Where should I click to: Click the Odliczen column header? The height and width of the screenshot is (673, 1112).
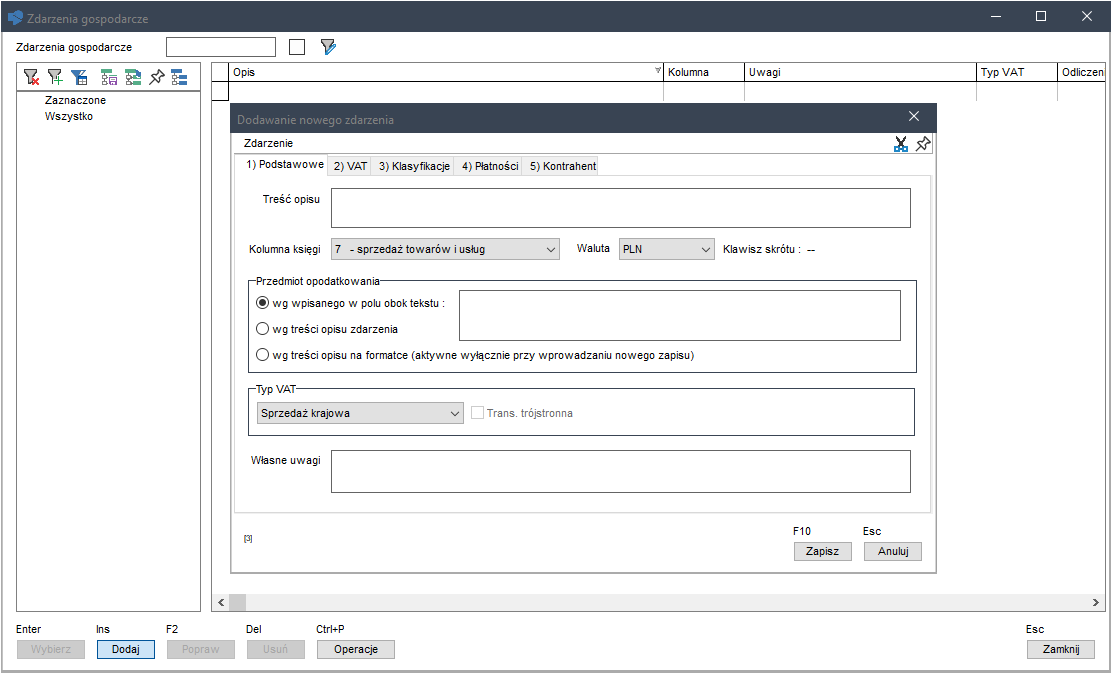tap(1082, 72)
